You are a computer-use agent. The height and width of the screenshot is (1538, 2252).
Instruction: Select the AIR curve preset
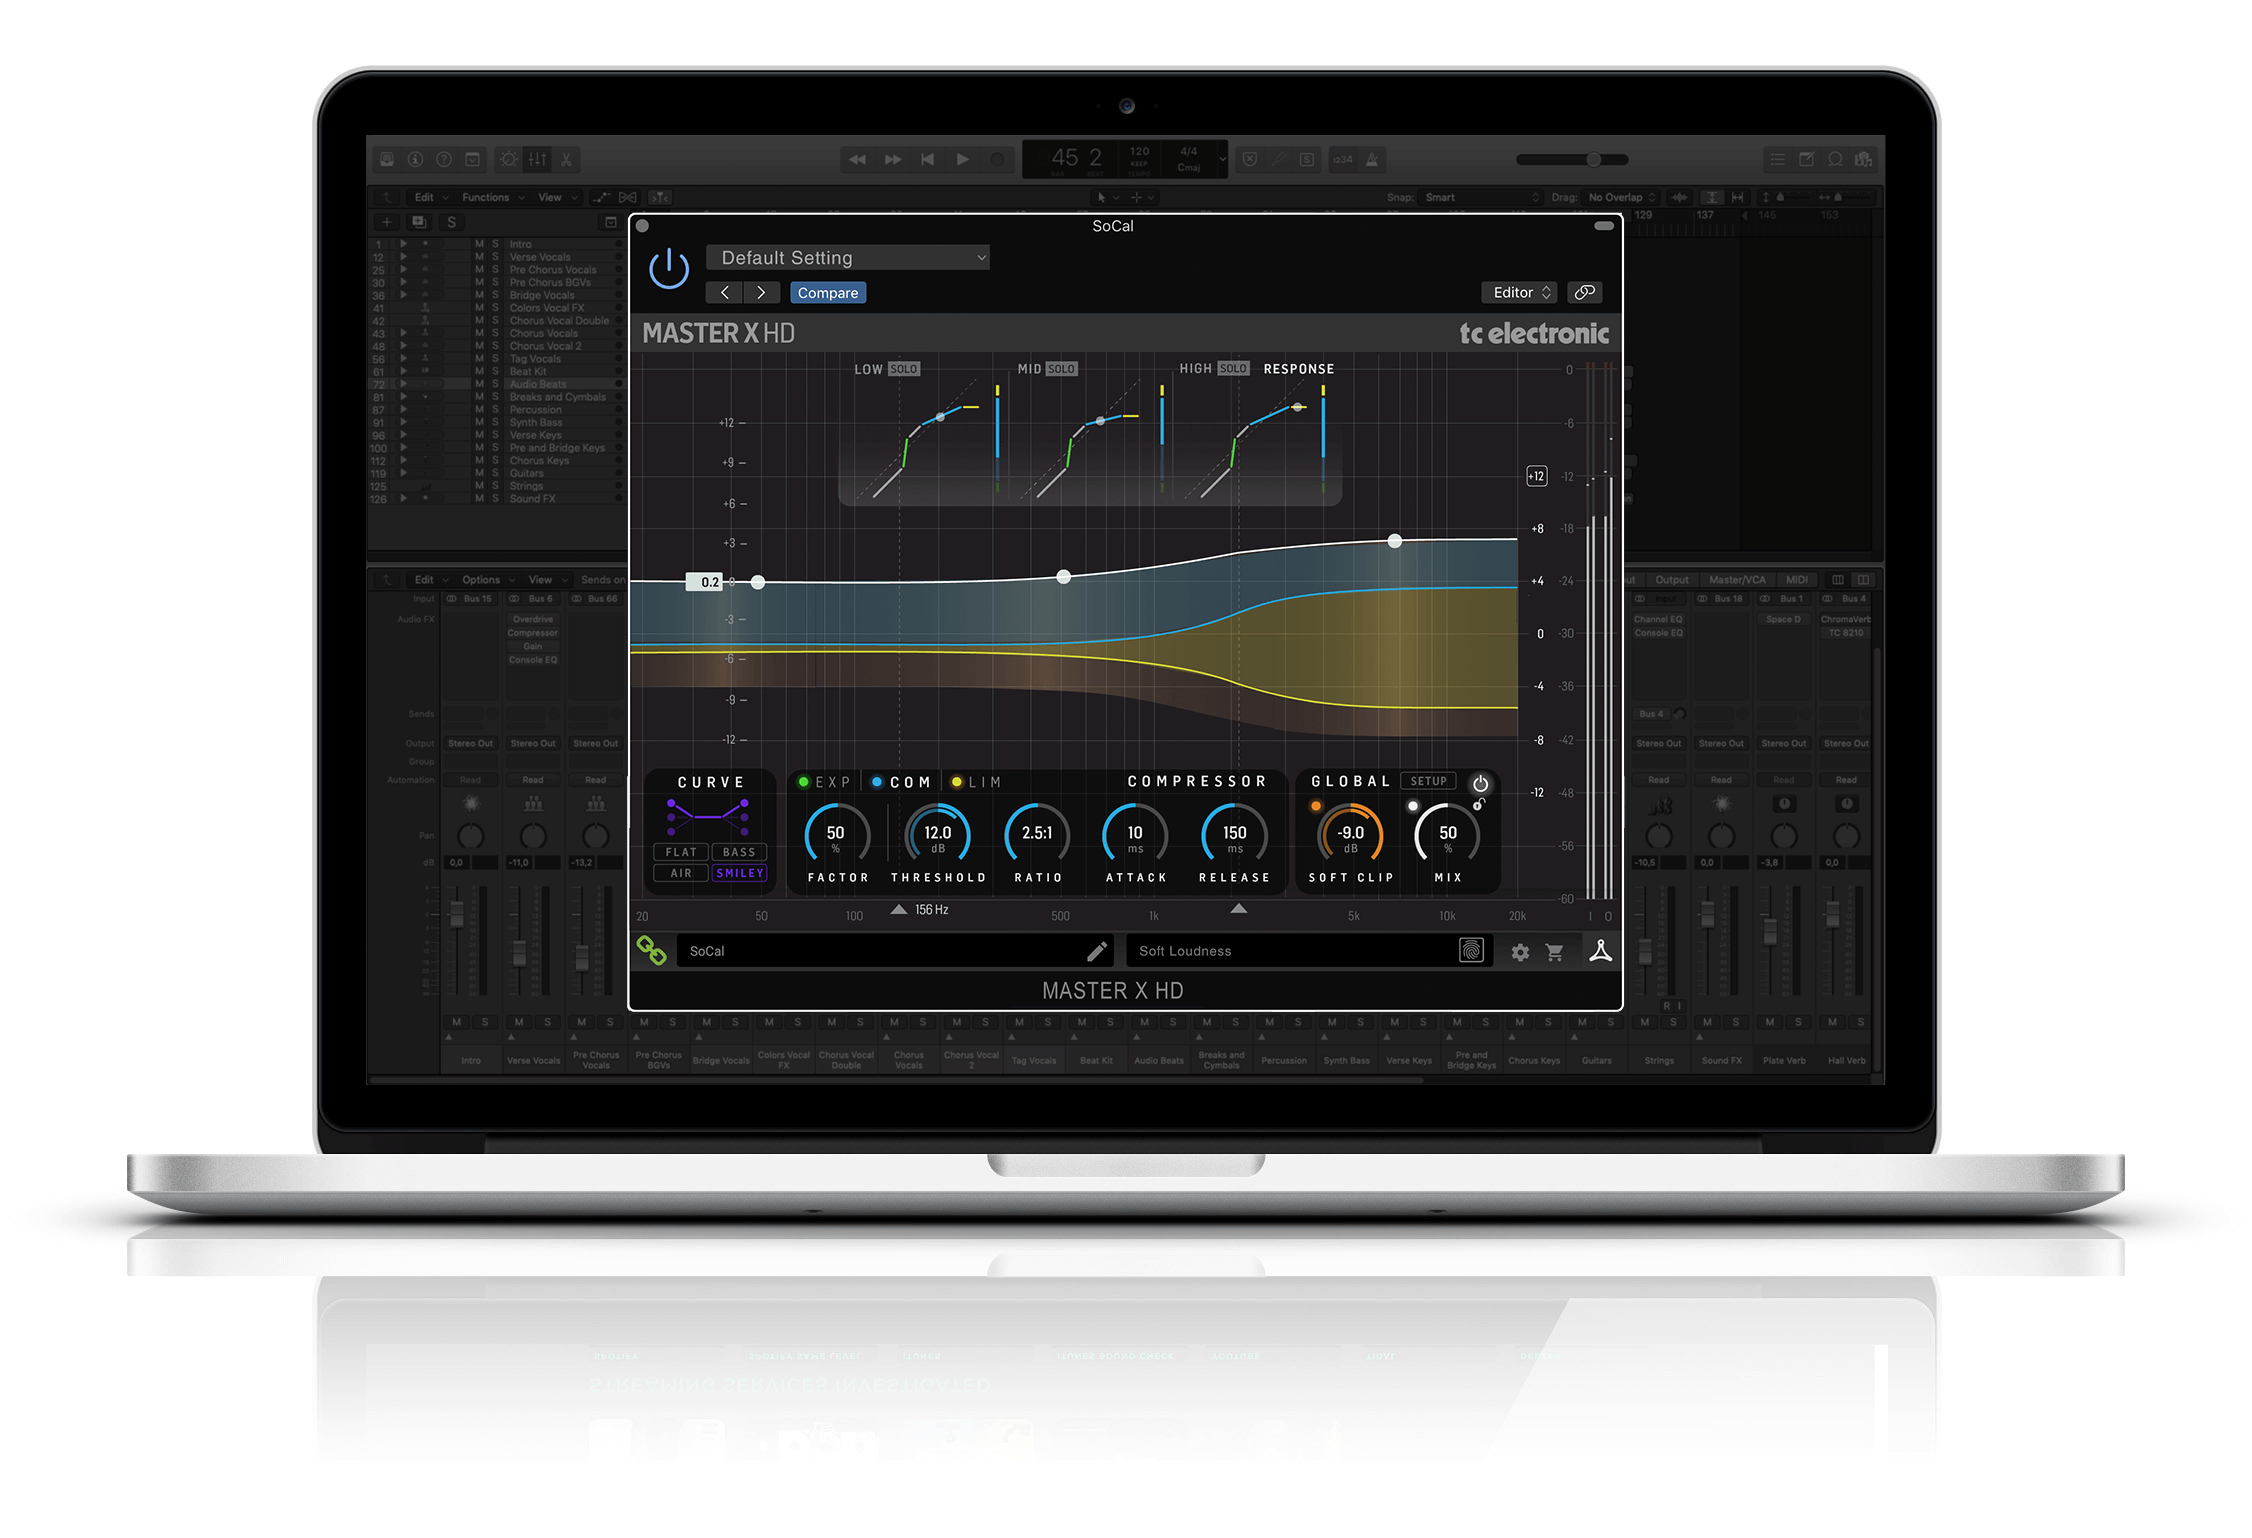pos(681,873)
